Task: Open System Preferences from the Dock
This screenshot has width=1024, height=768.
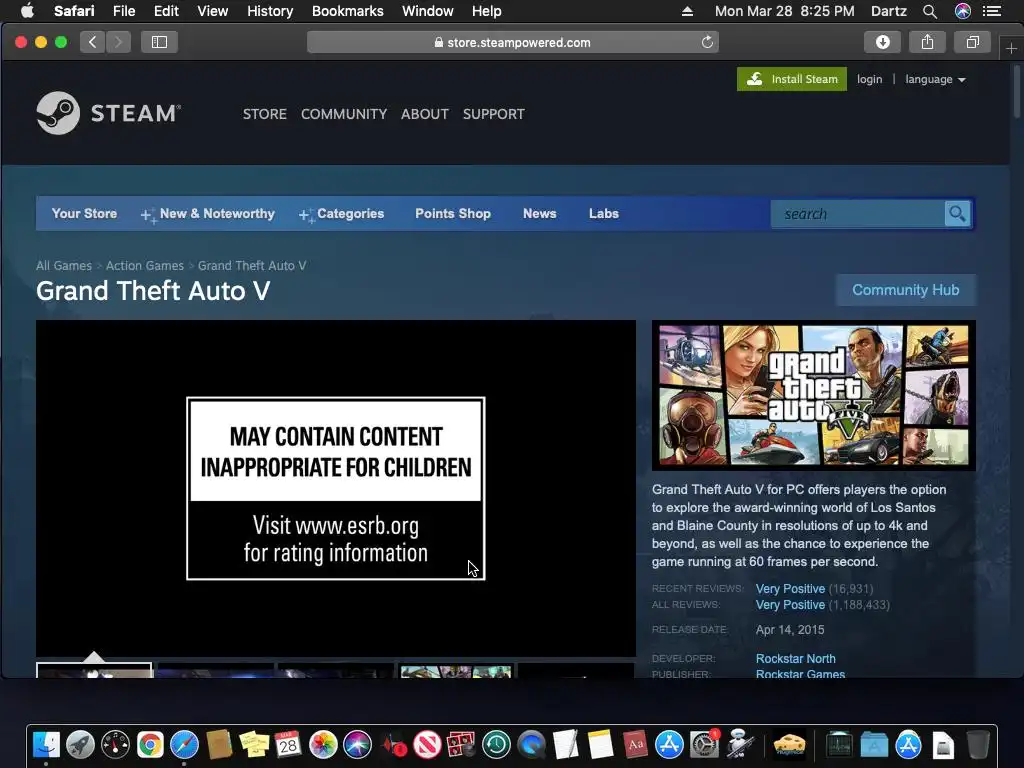Action: click(x=704, y=744)
